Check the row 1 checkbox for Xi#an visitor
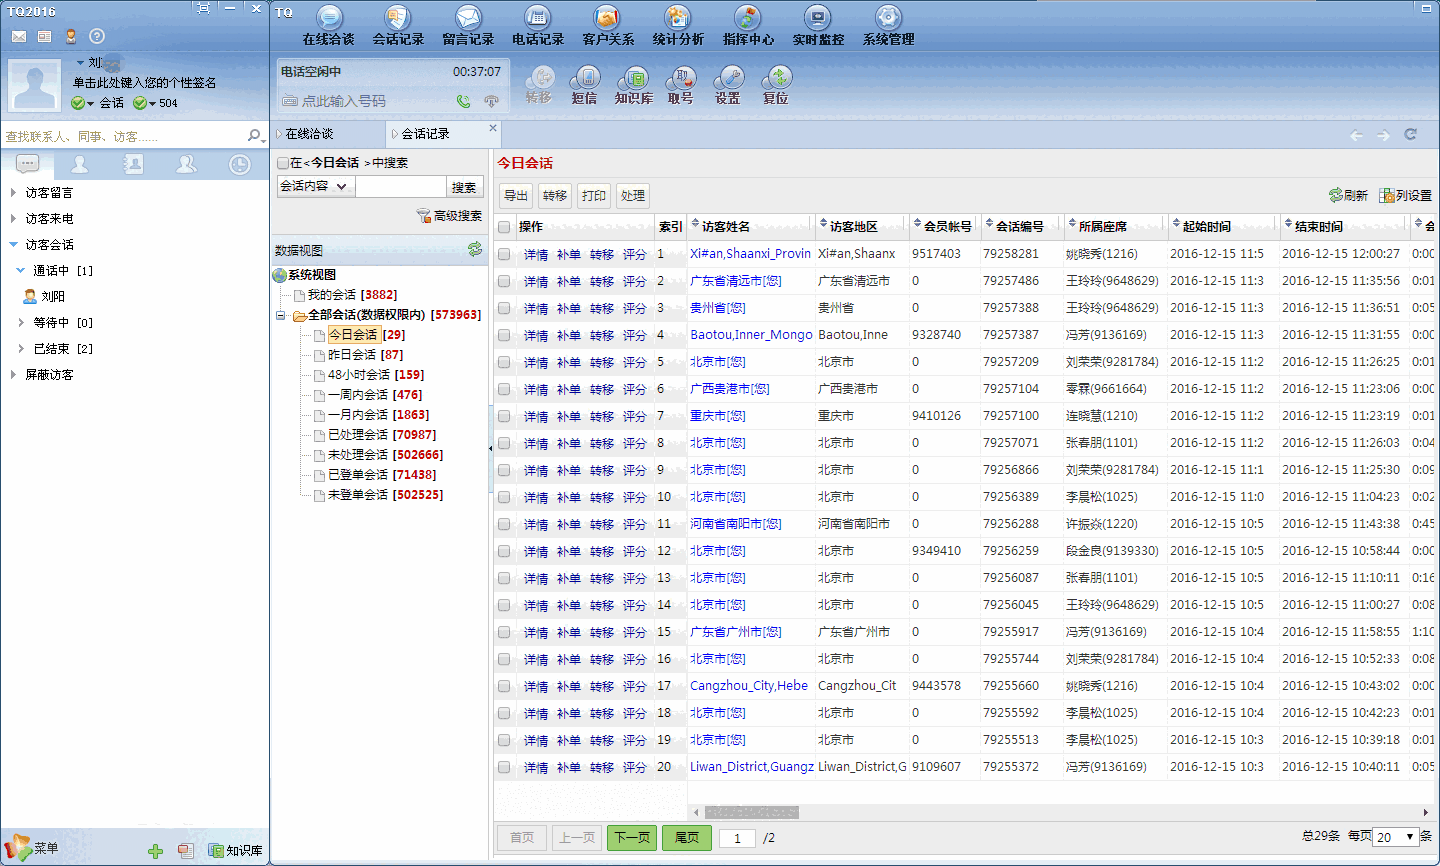 pyautogui.click(x=504, y=255)
